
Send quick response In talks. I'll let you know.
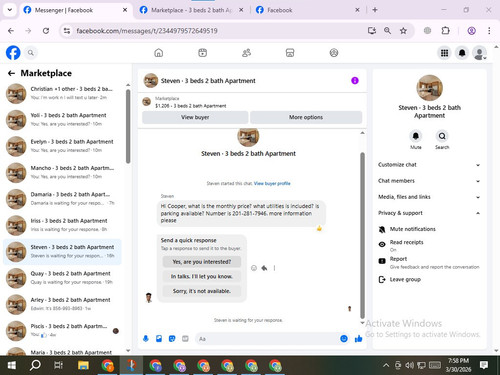coord(202,276)
